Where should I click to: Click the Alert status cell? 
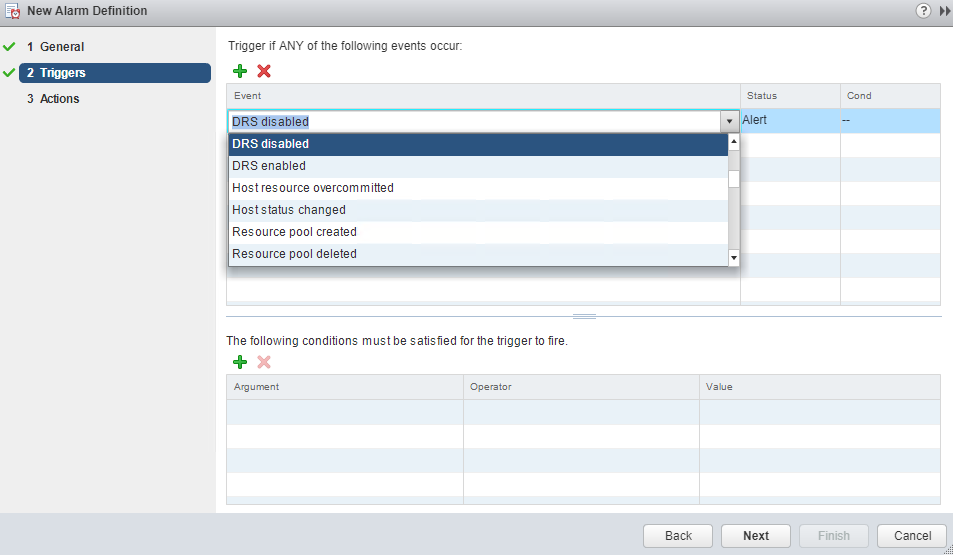pos(790,120)
